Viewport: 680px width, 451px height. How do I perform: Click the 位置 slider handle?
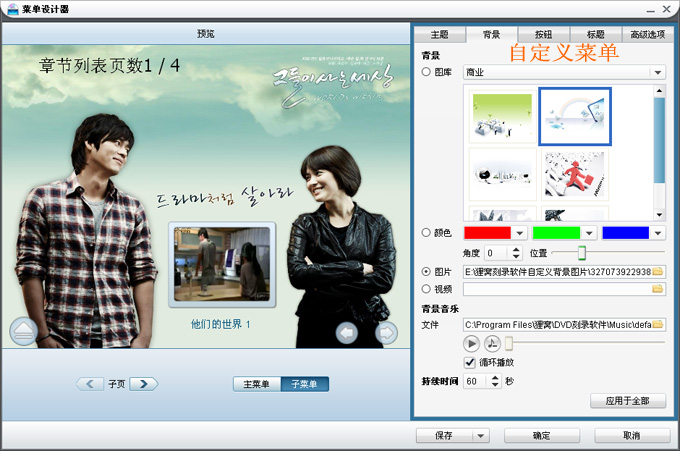(x=582, y=252)
